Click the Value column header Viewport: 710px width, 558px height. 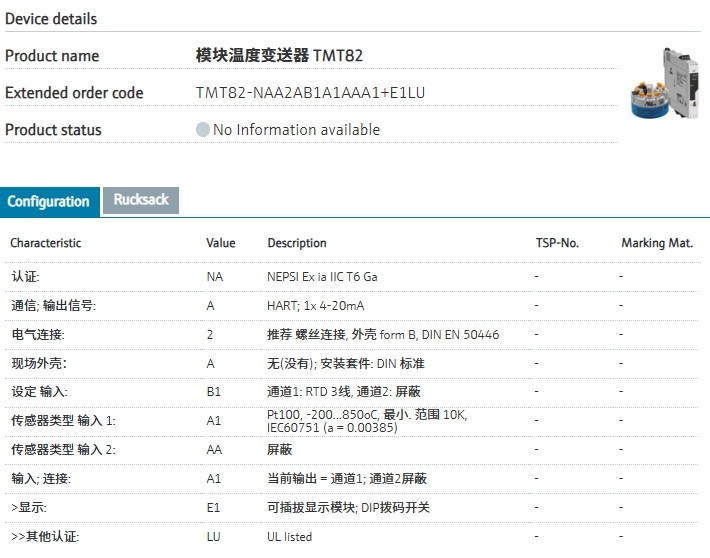[x=220, y=243]
